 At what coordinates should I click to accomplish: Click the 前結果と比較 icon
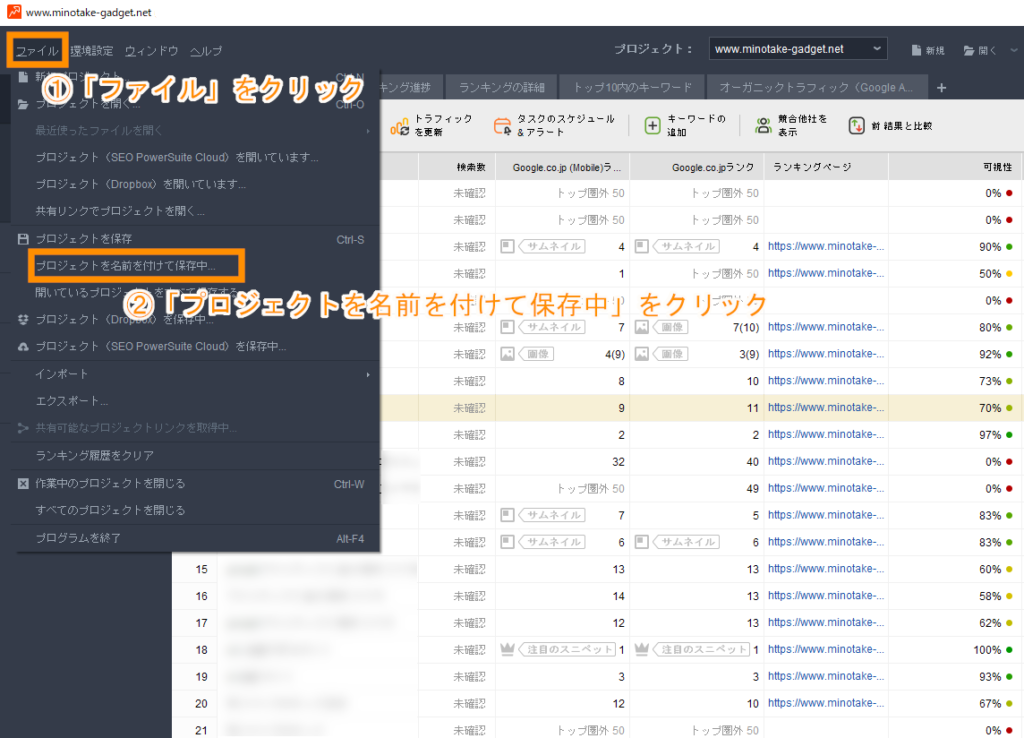(856, 125)
